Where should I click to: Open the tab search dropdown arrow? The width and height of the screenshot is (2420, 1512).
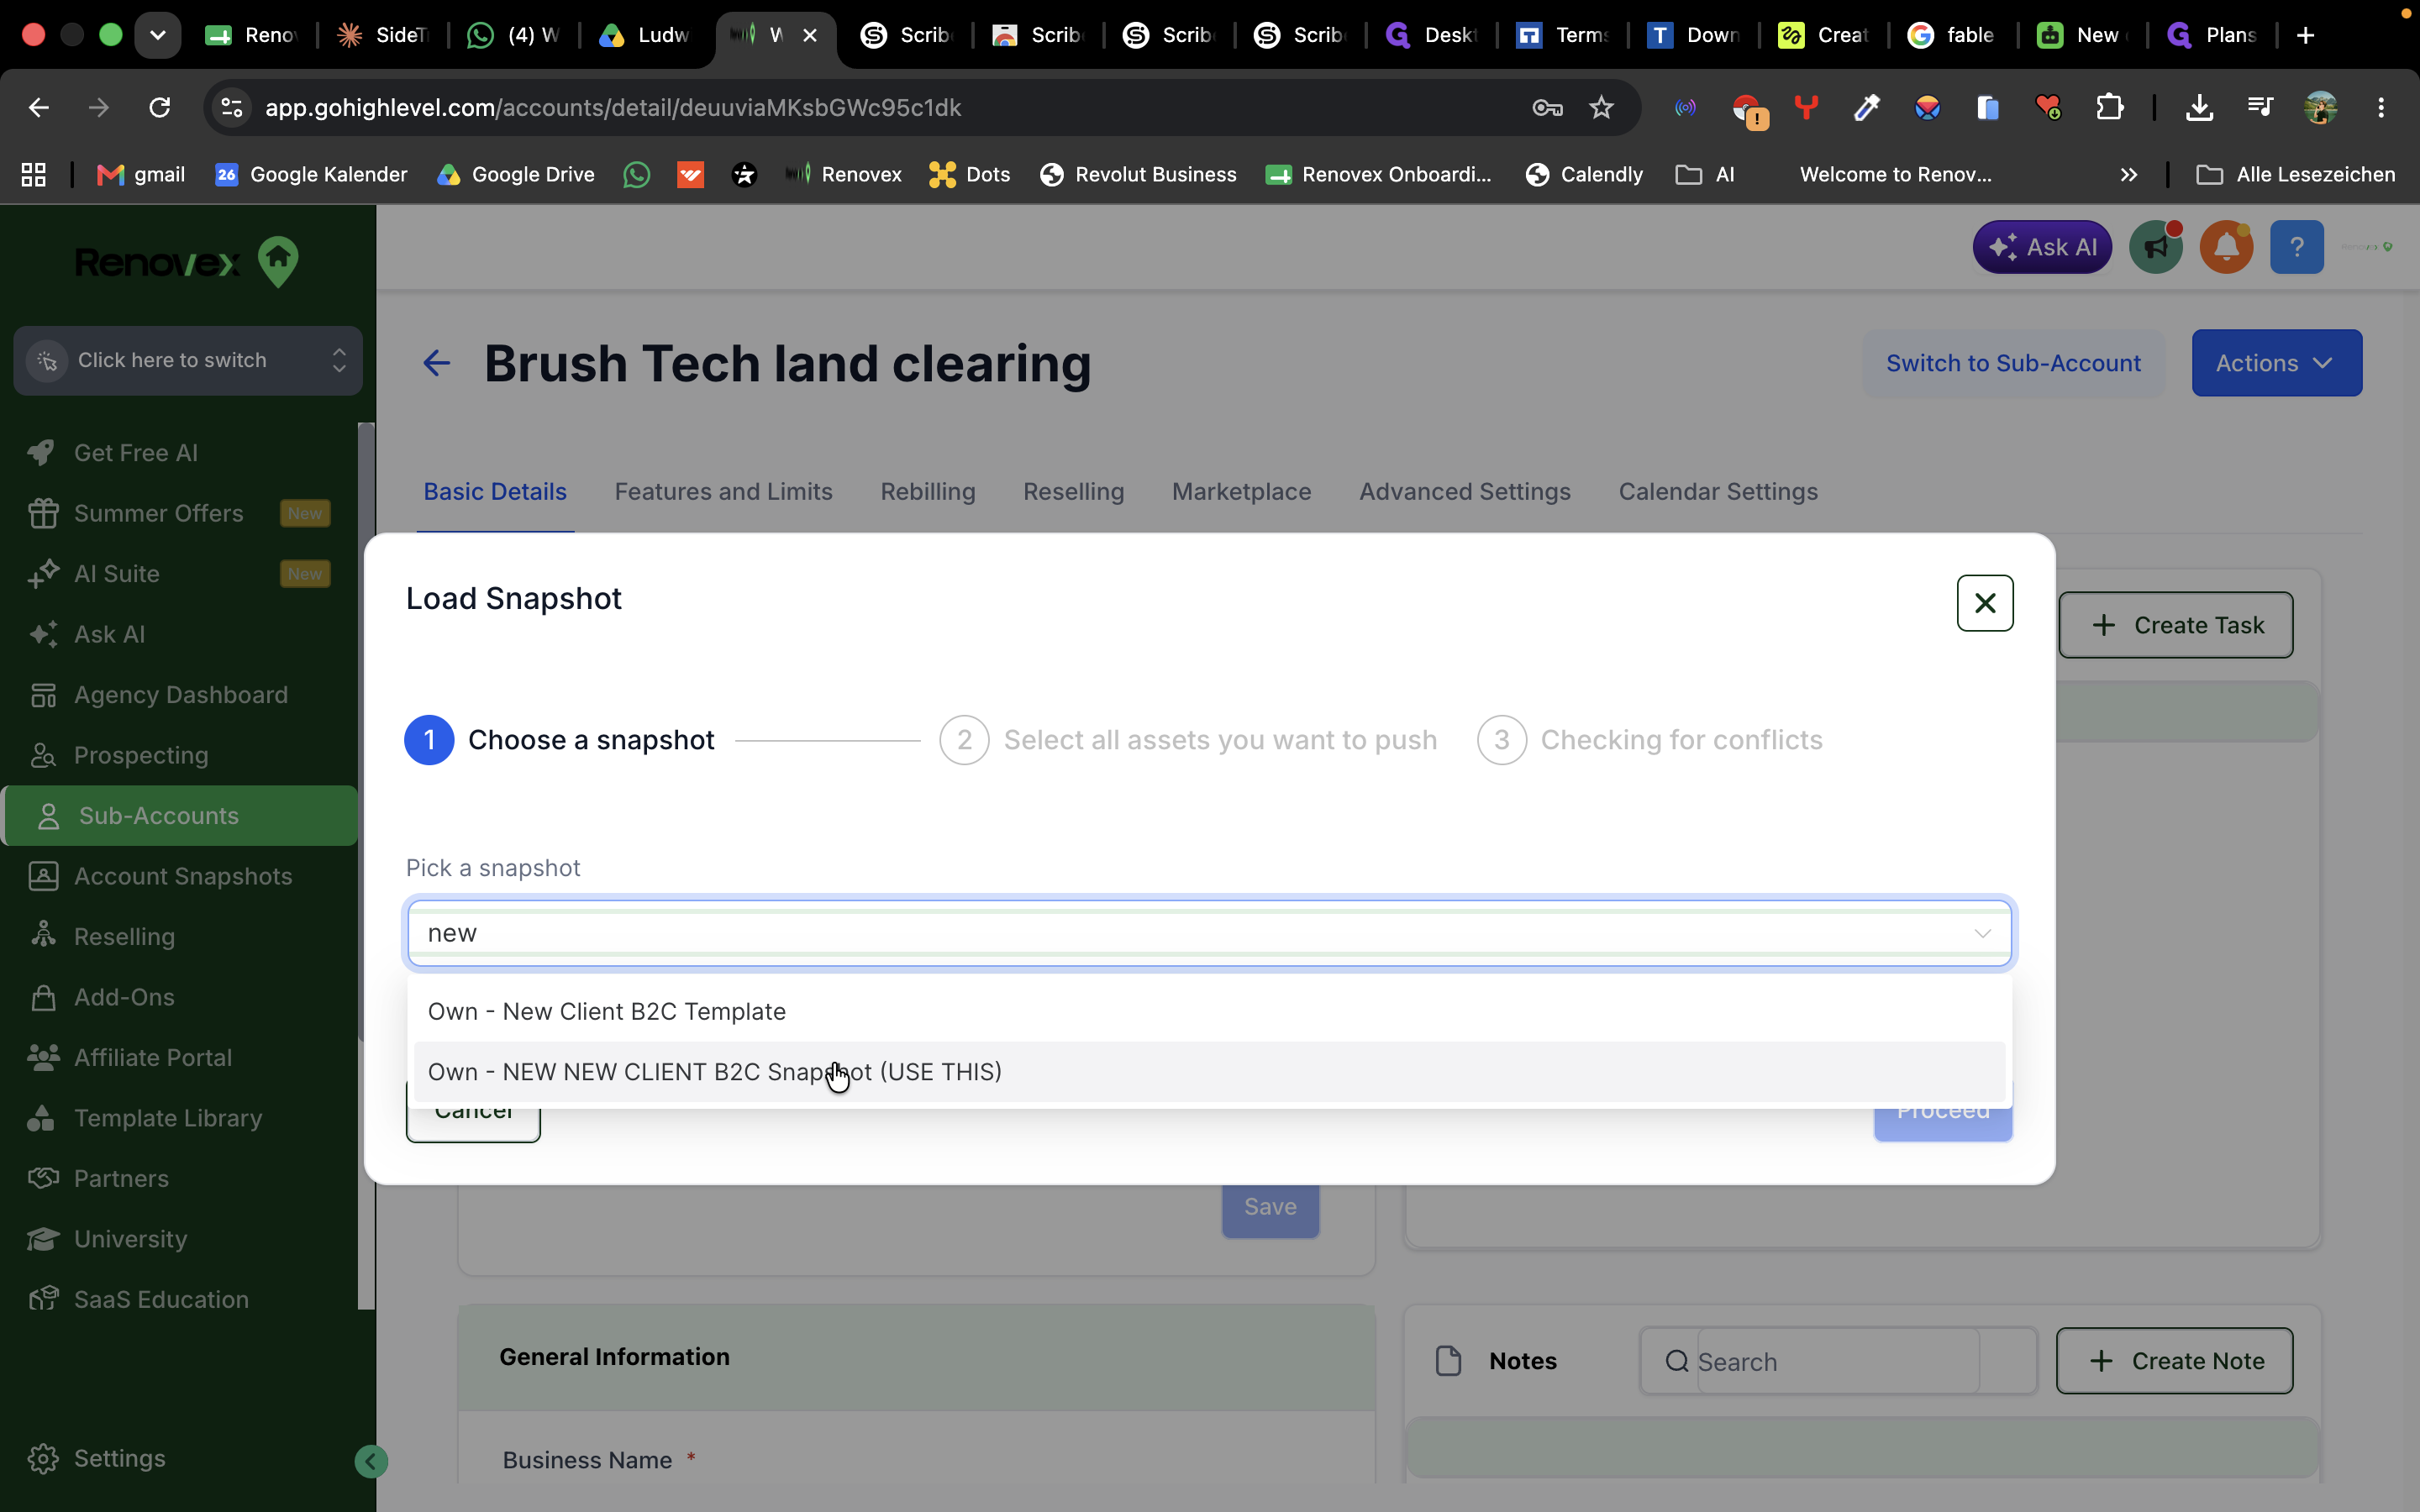point(157,35)
